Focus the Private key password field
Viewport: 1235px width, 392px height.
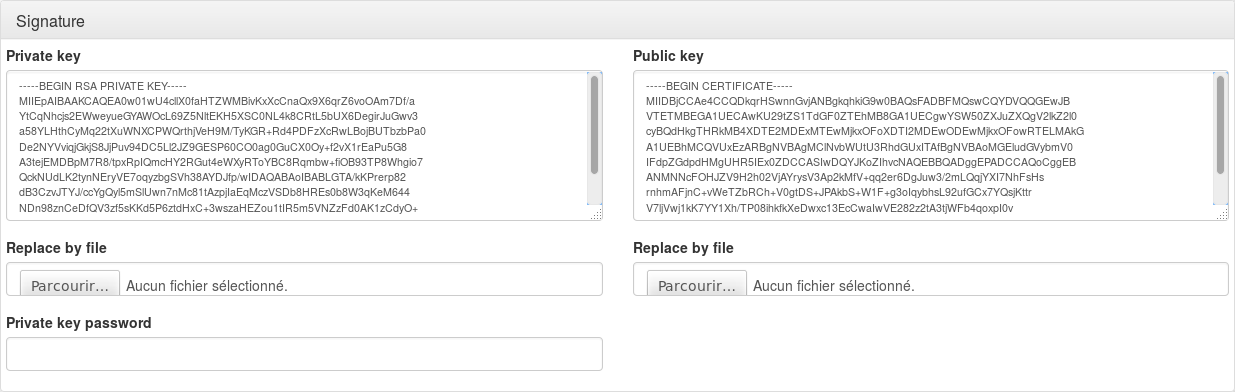(304, 354)
